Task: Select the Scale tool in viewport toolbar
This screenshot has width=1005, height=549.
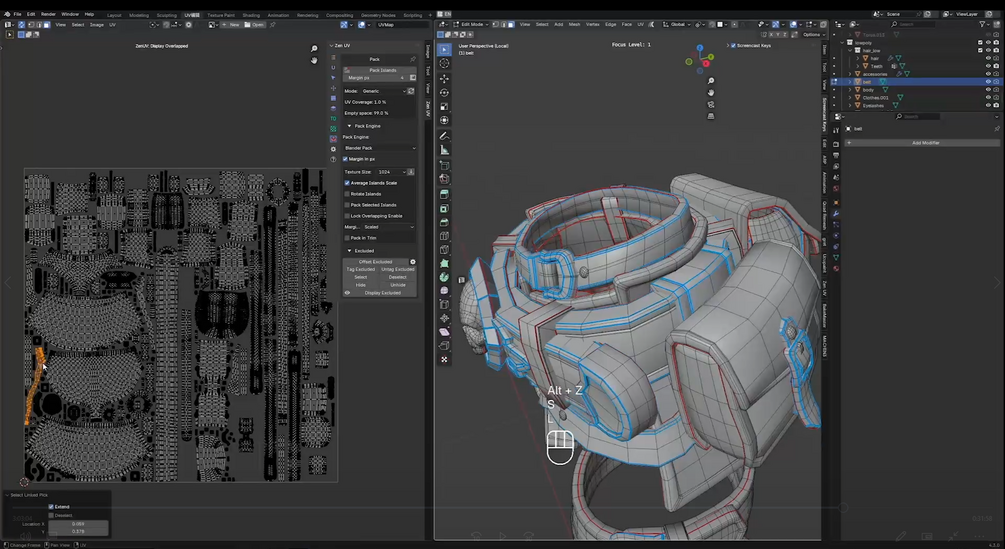Action: point(444,106)
